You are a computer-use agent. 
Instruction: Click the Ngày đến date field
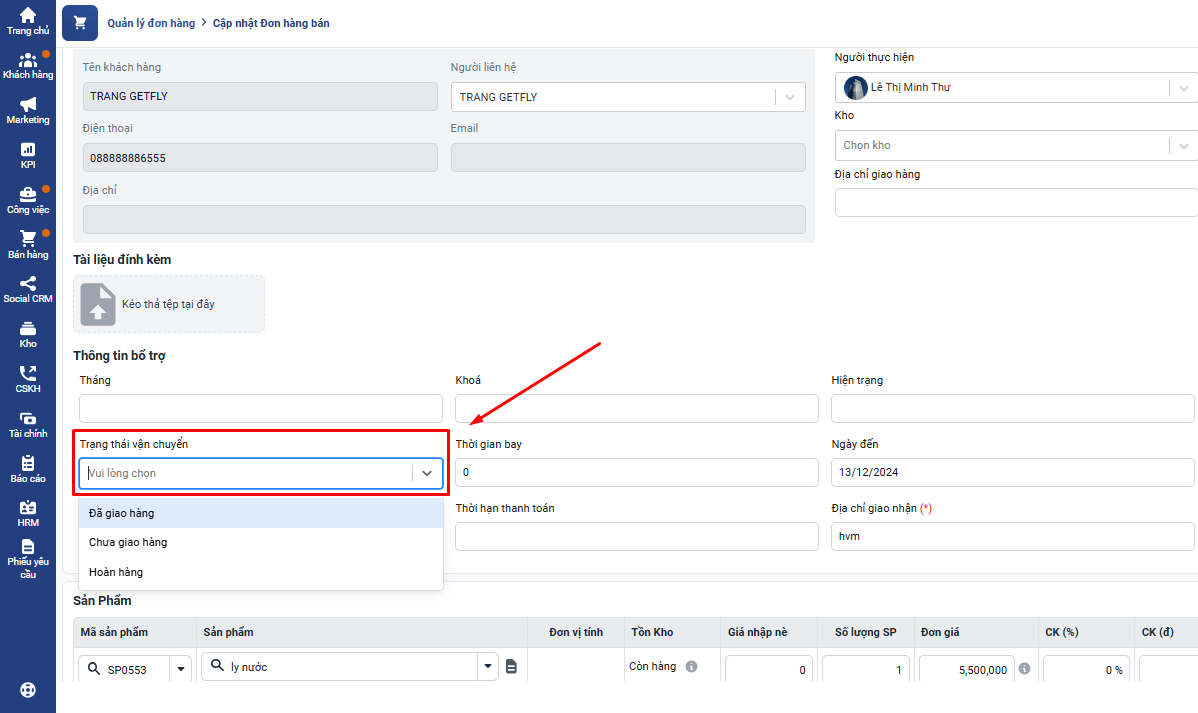[1012, 472]
